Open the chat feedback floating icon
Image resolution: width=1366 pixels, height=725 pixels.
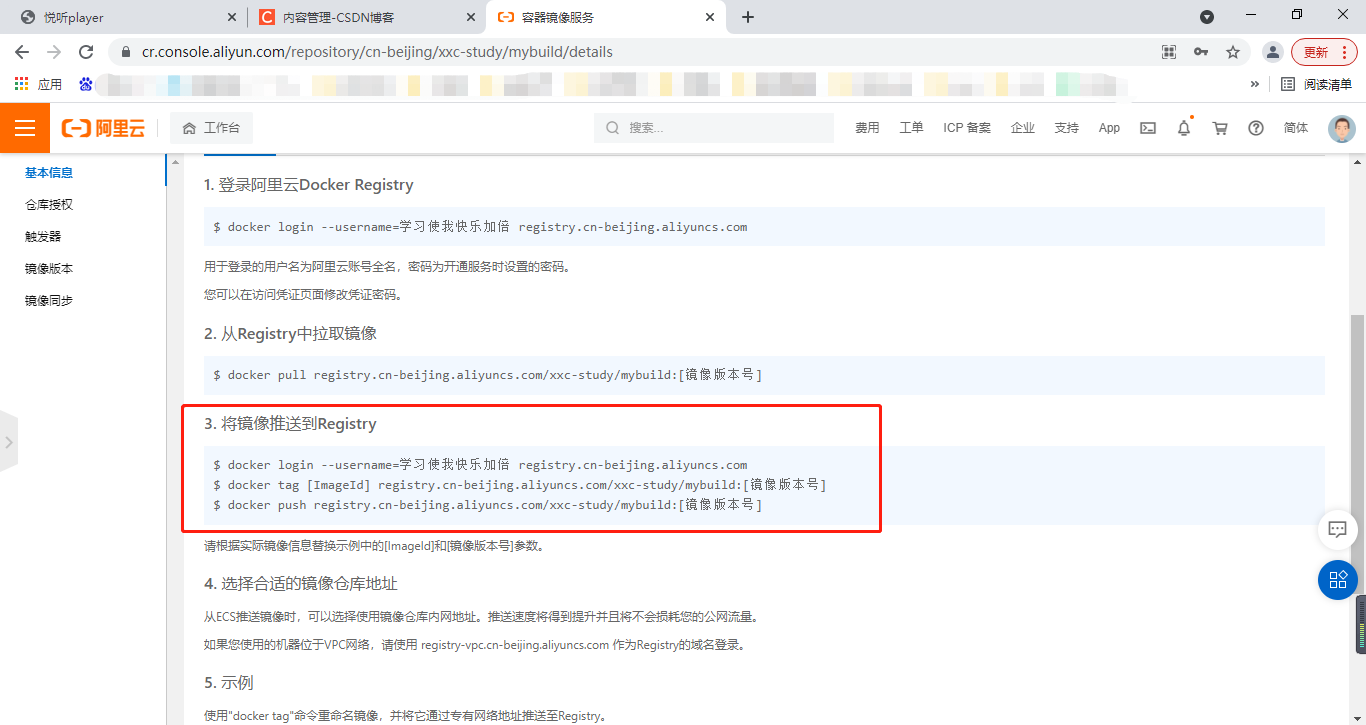pos(1337,528)
